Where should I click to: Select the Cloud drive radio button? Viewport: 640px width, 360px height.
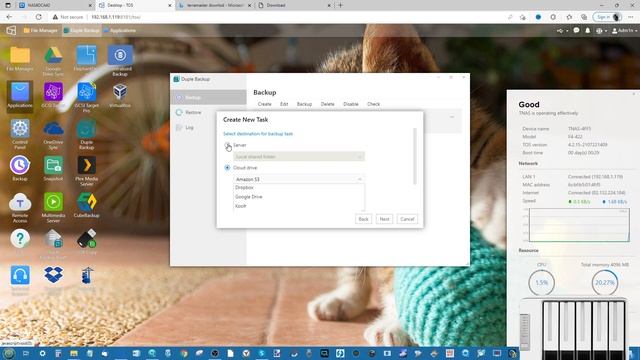[227, 167]
